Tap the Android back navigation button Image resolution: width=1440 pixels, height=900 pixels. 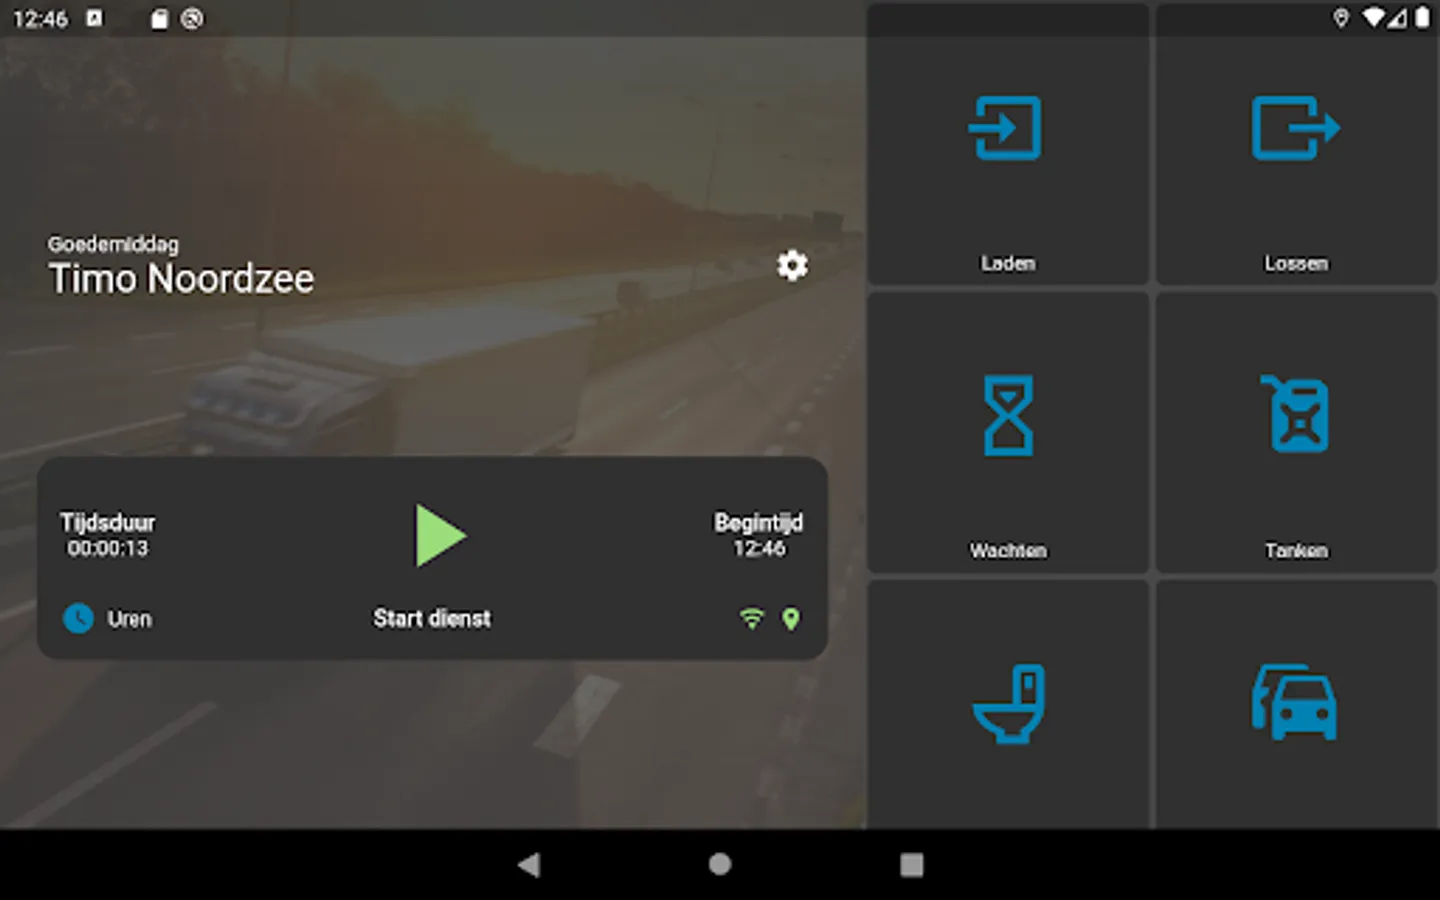point(529,865)
